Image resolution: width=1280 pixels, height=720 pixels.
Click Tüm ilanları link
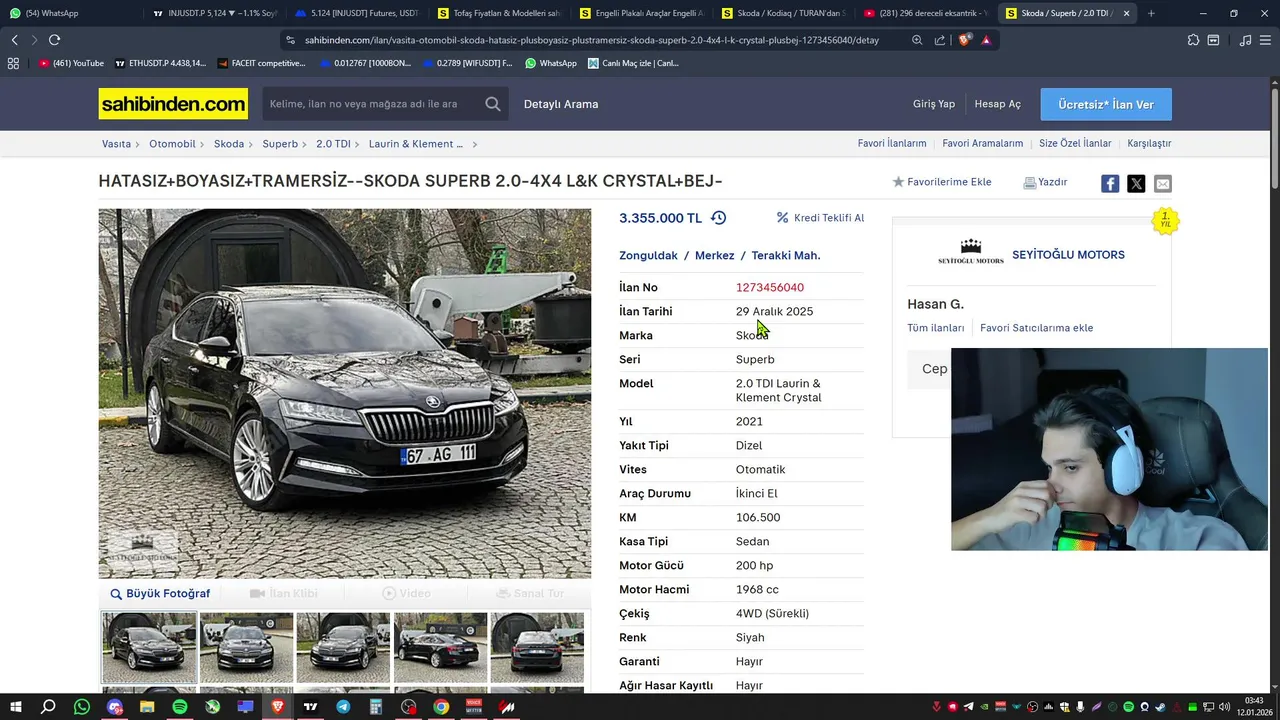(936, 328)
